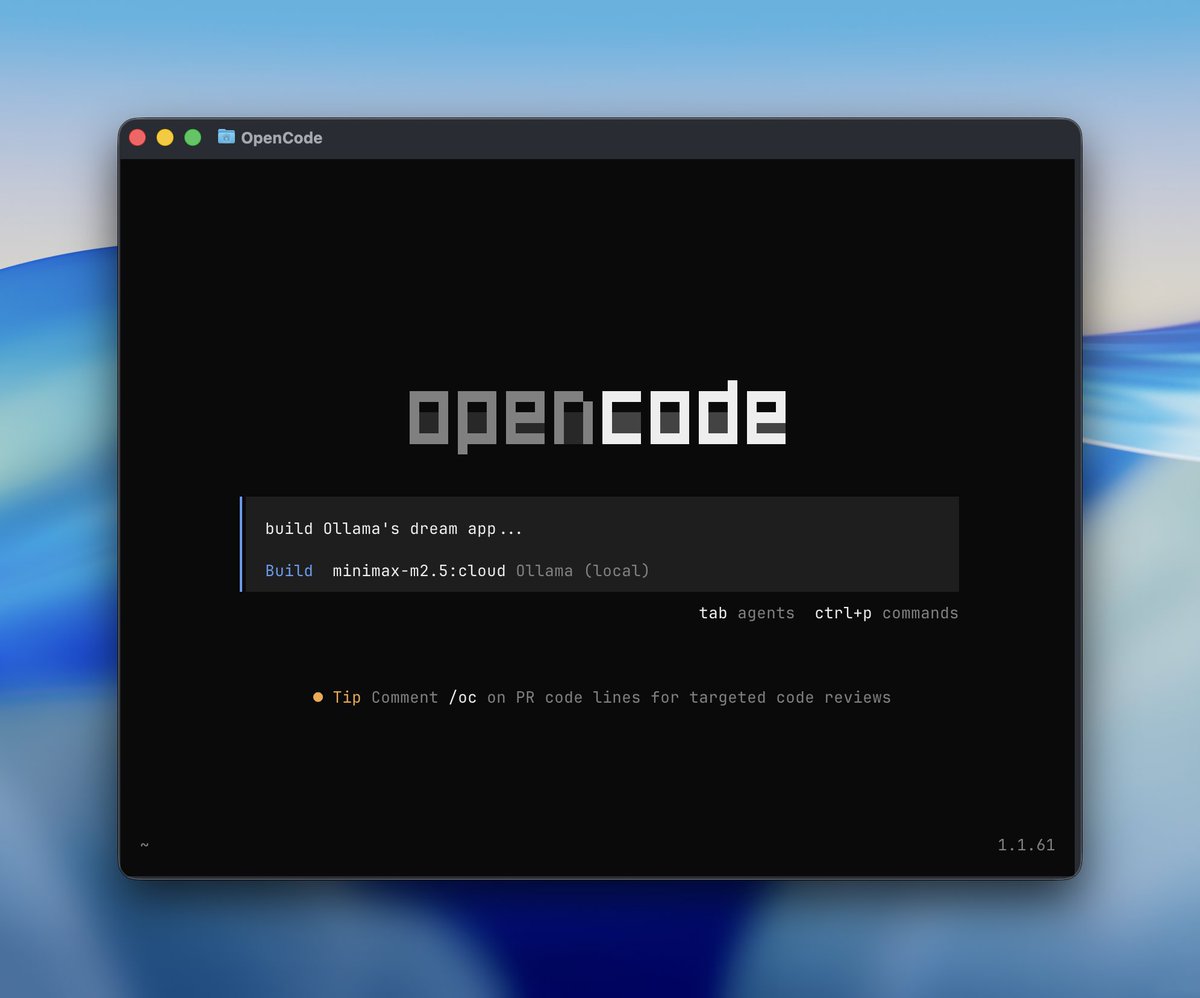This screenshot has height=998, width=1200.
Task: Click the blue prompt accent bar
Action: [x=241, y=543]
